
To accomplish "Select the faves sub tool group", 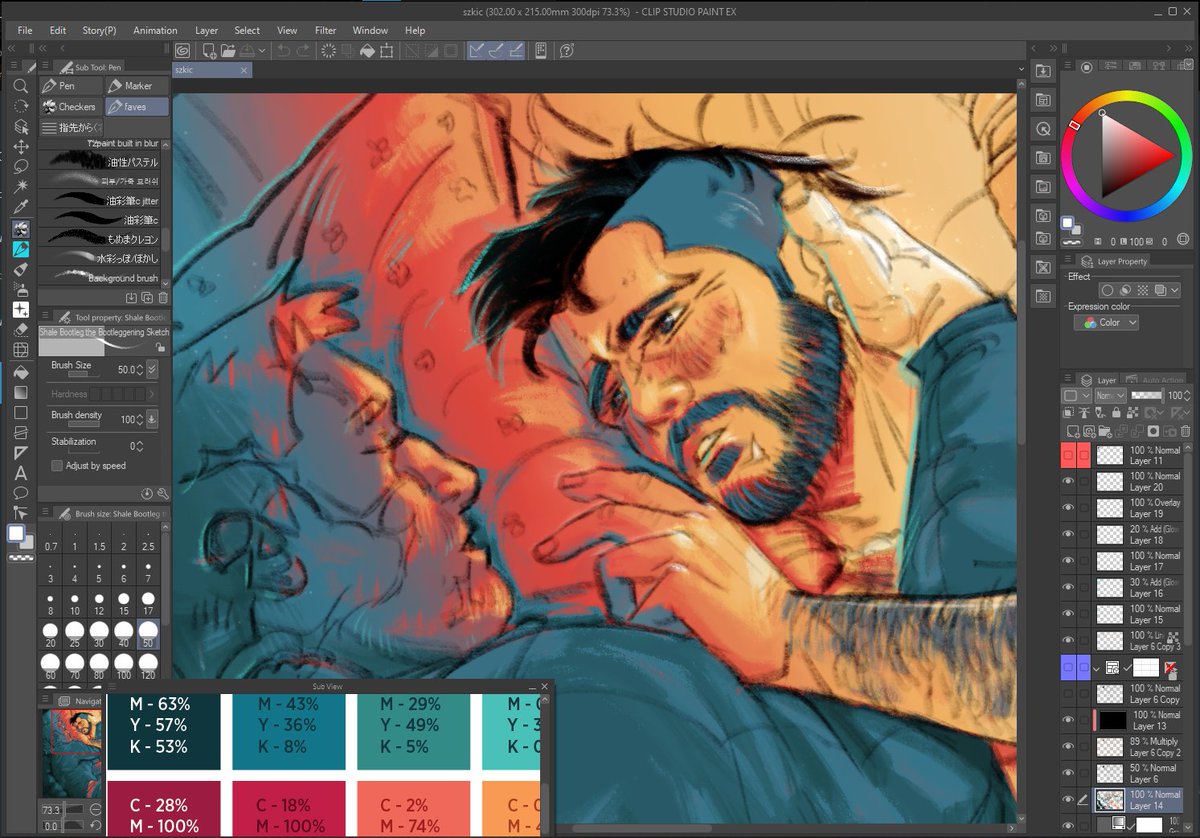I will coord(137,107).
